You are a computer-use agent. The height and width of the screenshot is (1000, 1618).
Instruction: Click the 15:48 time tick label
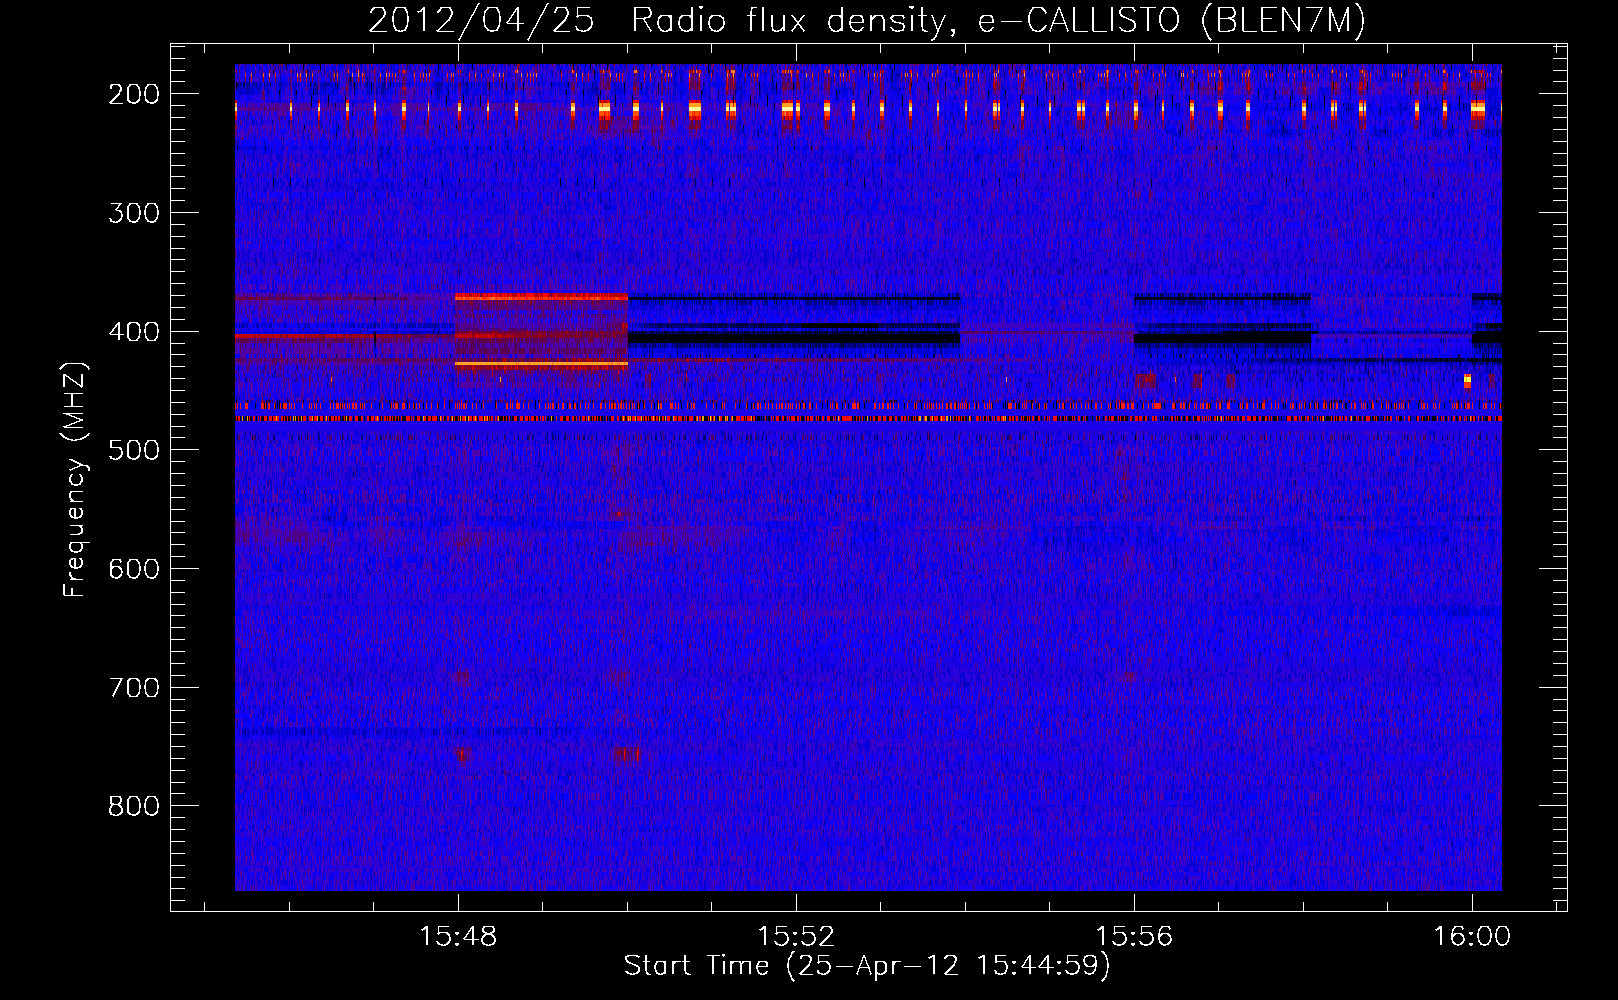459,937
